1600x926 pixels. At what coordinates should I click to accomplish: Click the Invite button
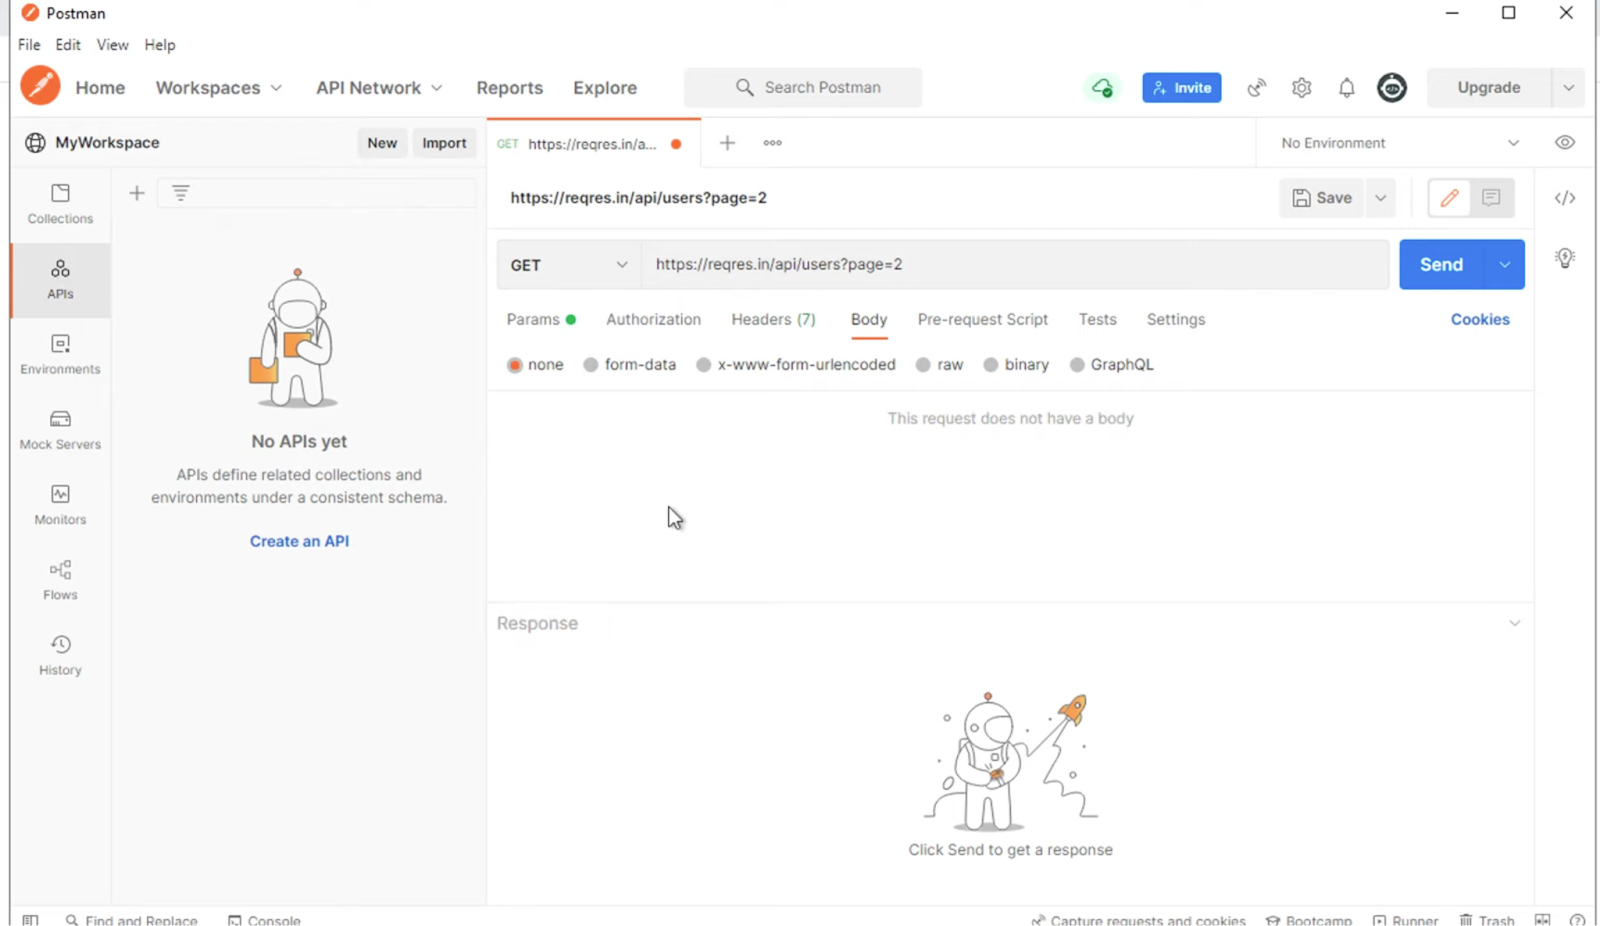[x=1181, y=88]
